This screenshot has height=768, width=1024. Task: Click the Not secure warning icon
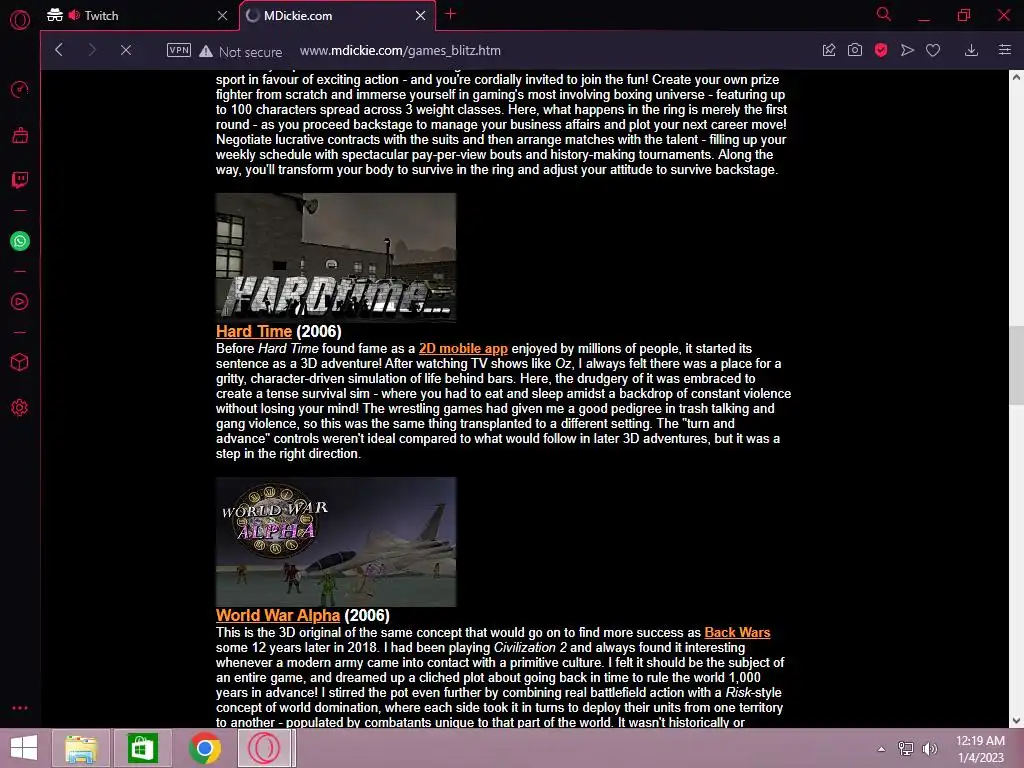(206, 51)
